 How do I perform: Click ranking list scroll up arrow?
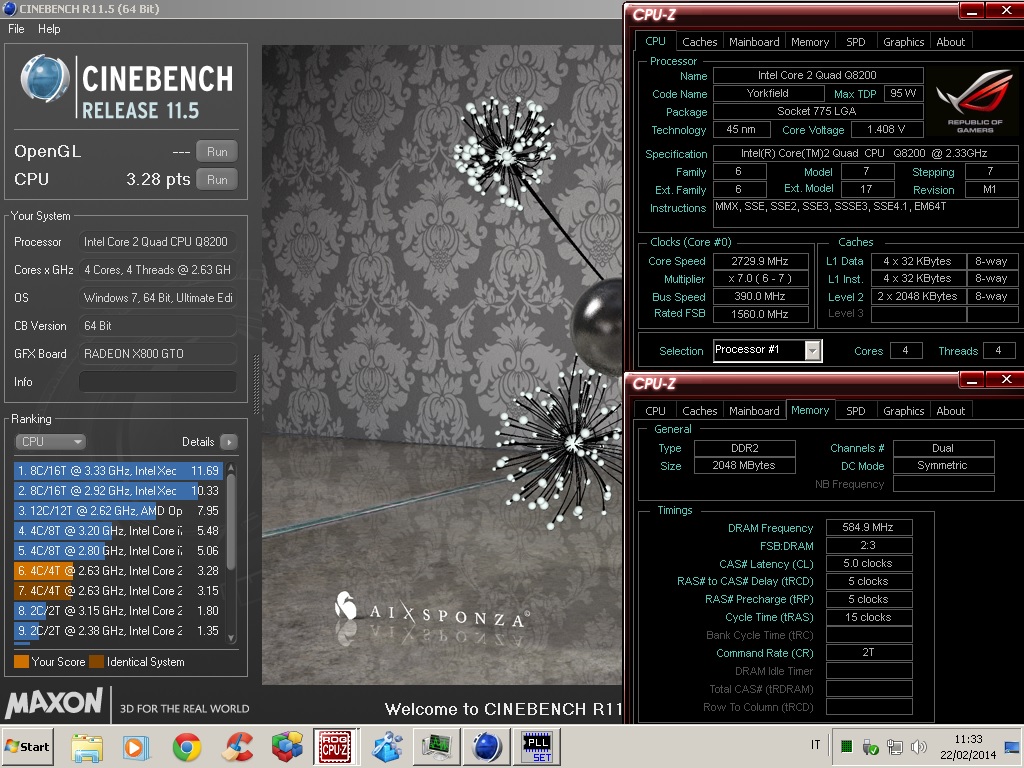pyautogui.click(x=231, y=468)
